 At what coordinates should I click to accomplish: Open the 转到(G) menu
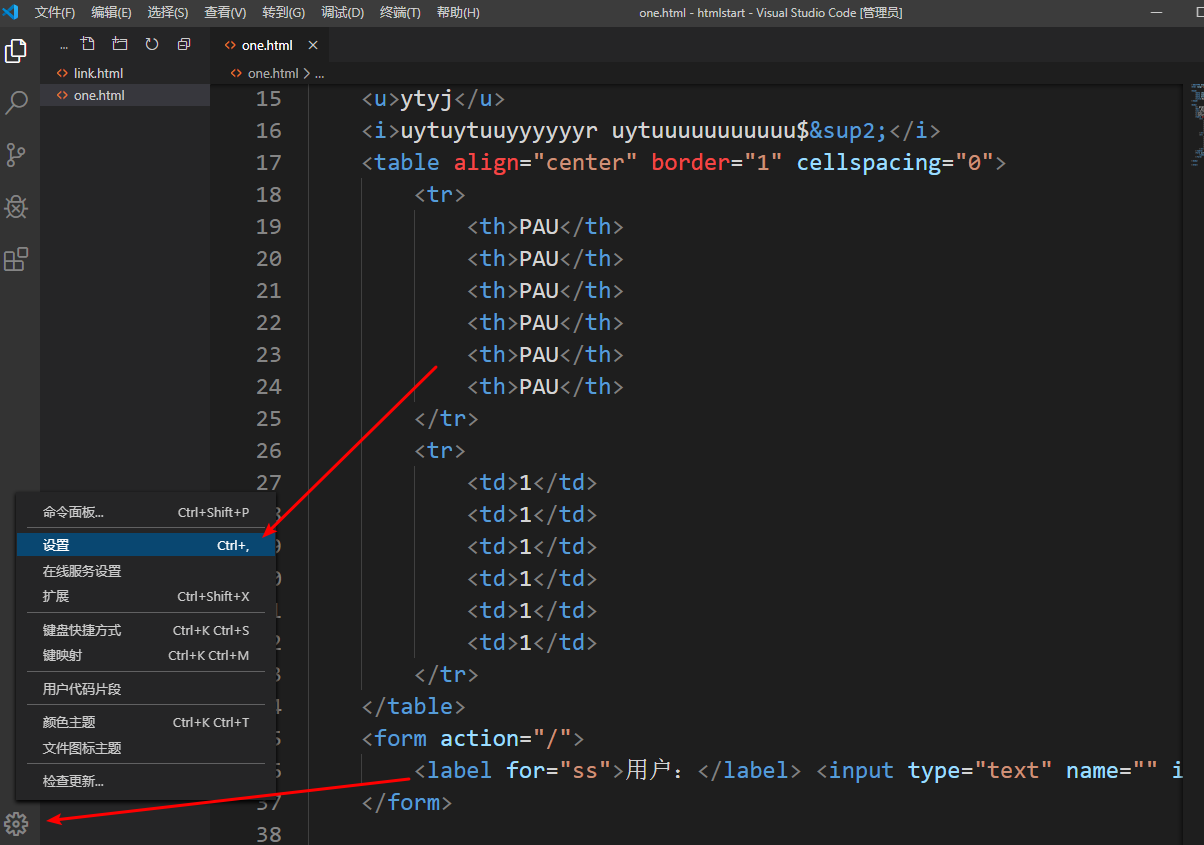(283, 12)
